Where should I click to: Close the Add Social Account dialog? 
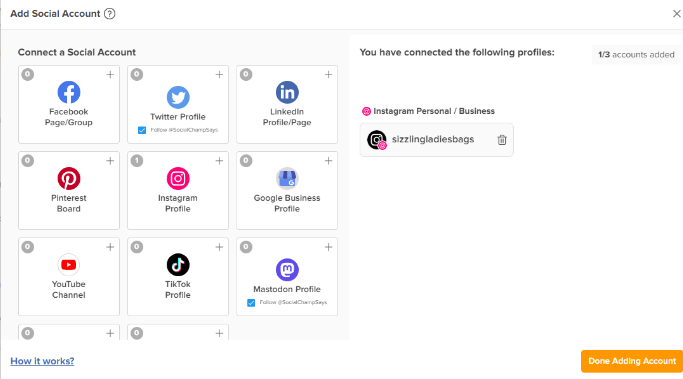coord(676,14)
